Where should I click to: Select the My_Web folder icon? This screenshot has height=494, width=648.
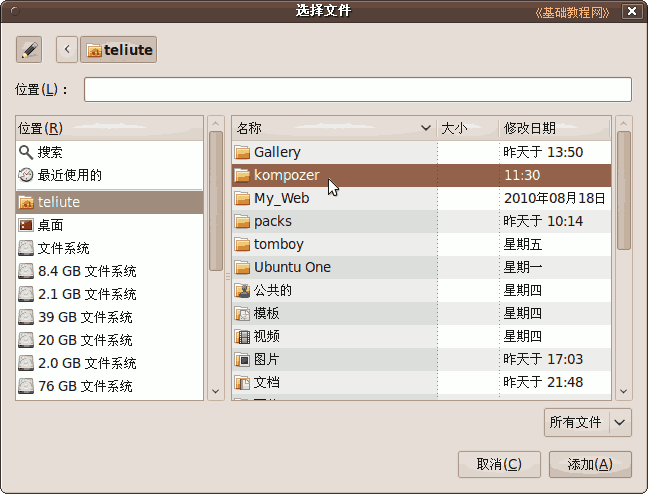coord(242,198)
